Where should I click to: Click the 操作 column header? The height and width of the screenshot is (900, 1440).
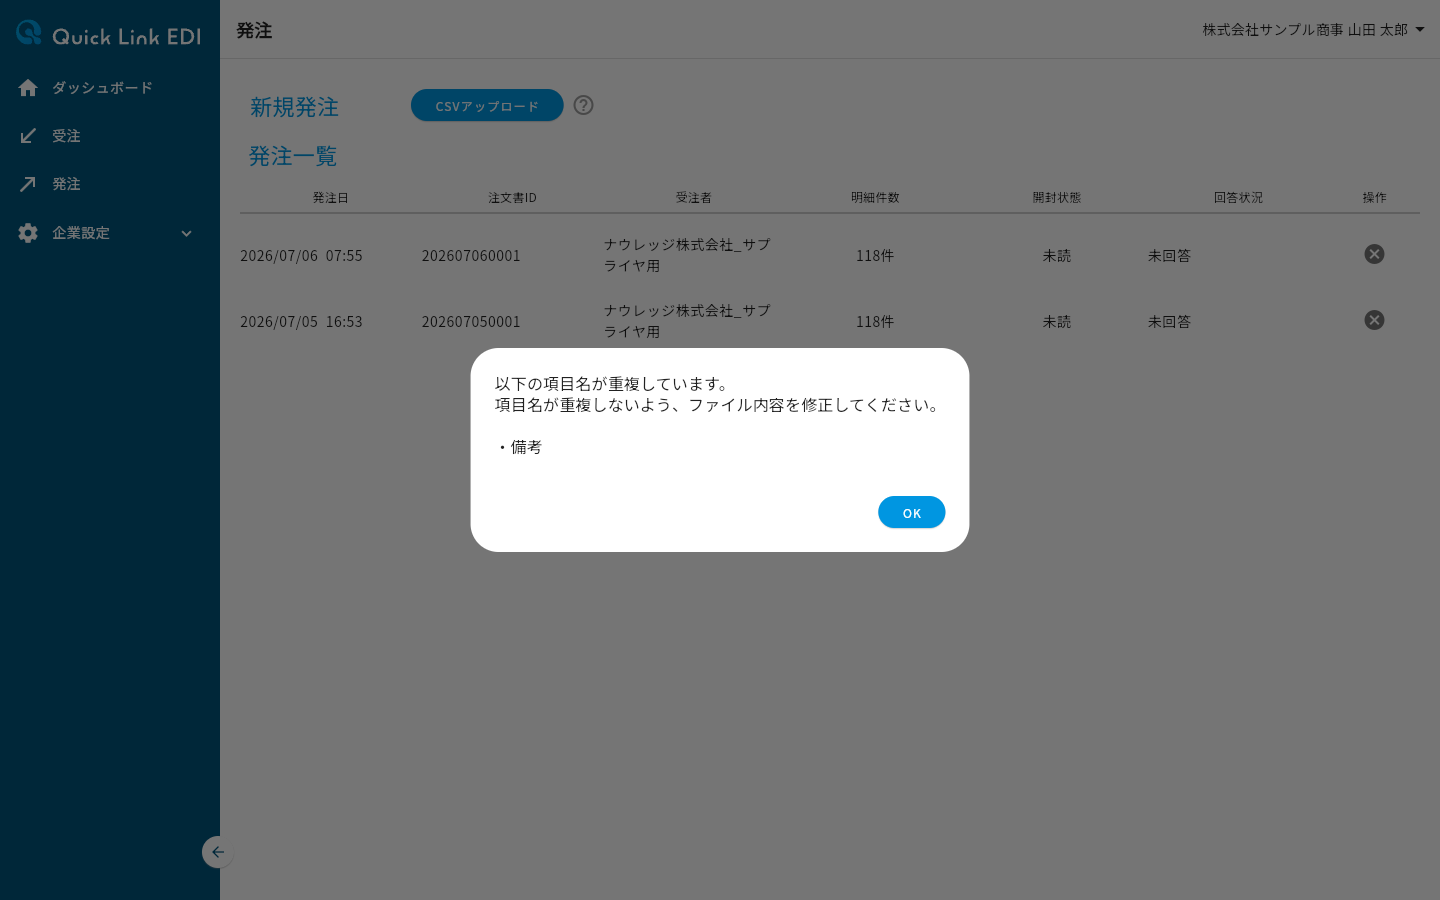[1374, 198]
